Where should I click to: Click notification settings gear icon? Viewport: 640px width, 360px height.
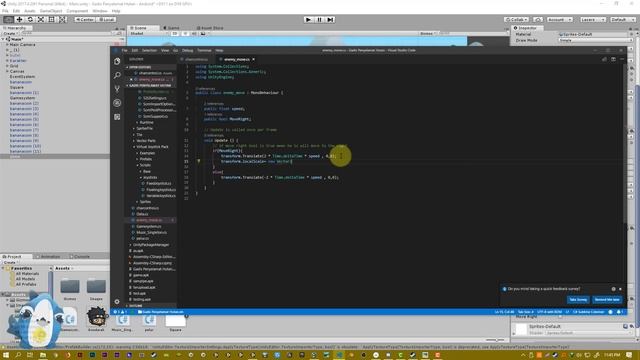613,289
